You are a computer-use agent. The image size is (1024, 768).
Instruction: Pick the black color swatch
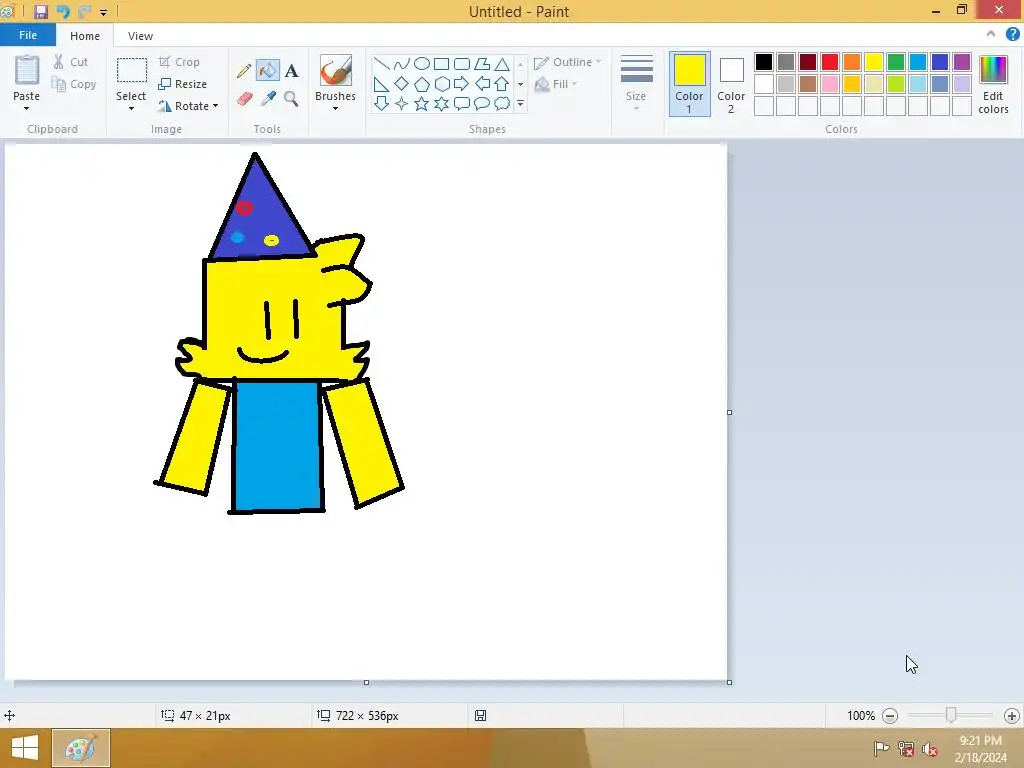coord(764,62)
